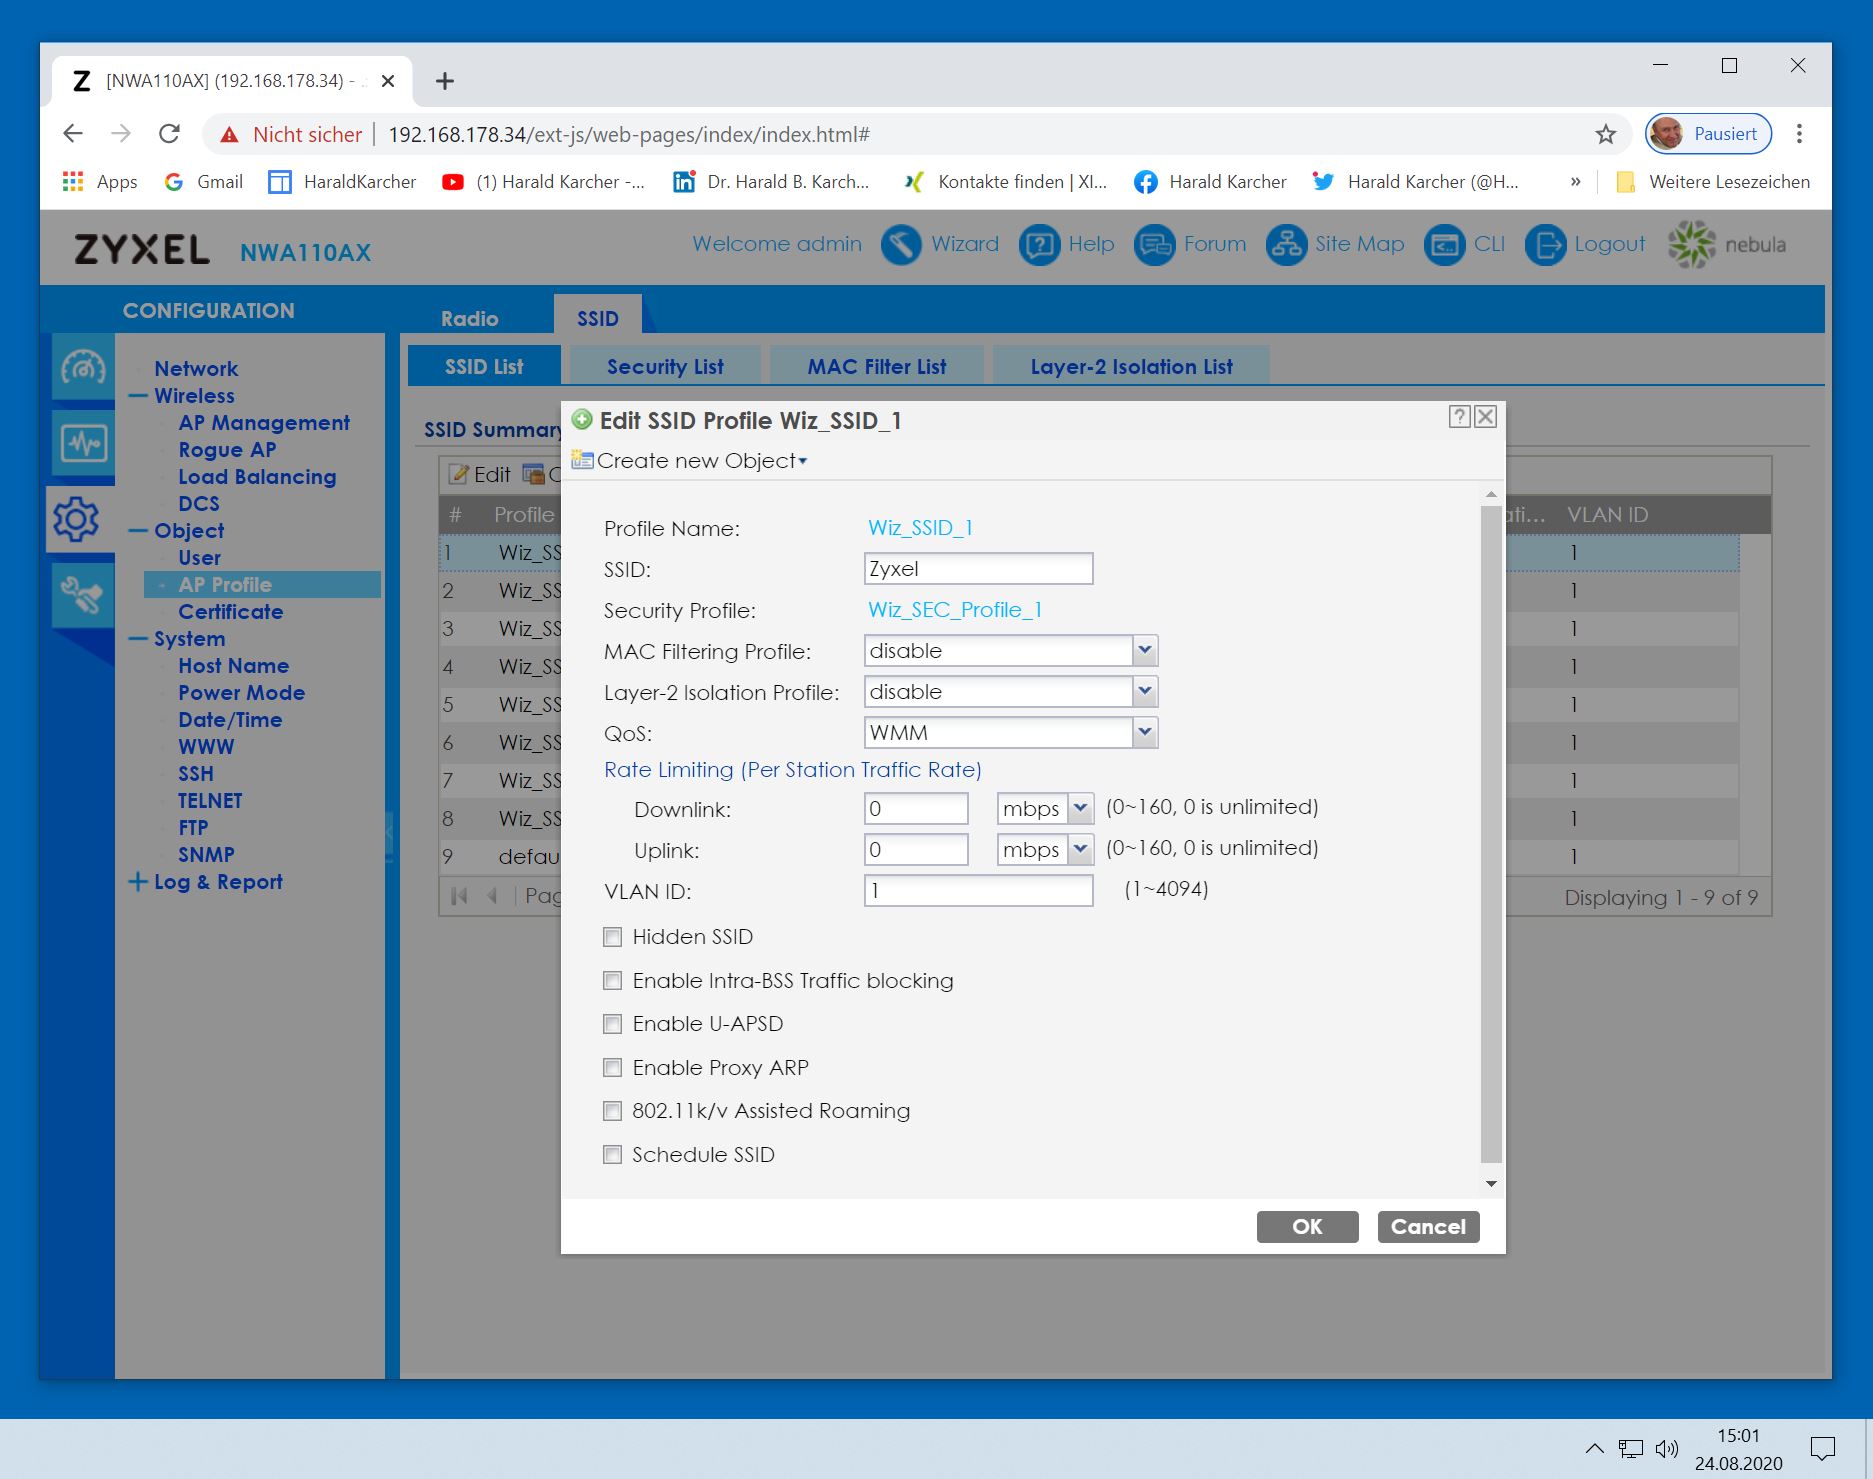Launch the CLI console icon
The width and height of the screenshot is (1873, 1479).
click(1444, 245)
